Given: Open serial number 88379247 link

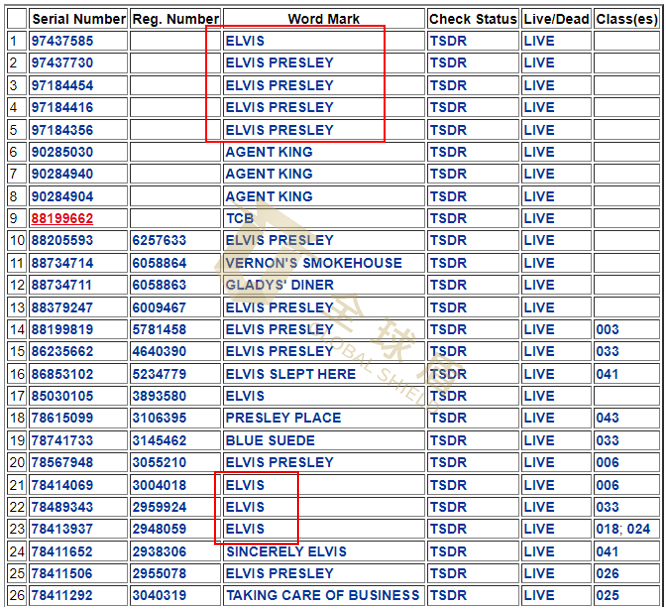Looking at the screenshot, I should click(62, 308).
